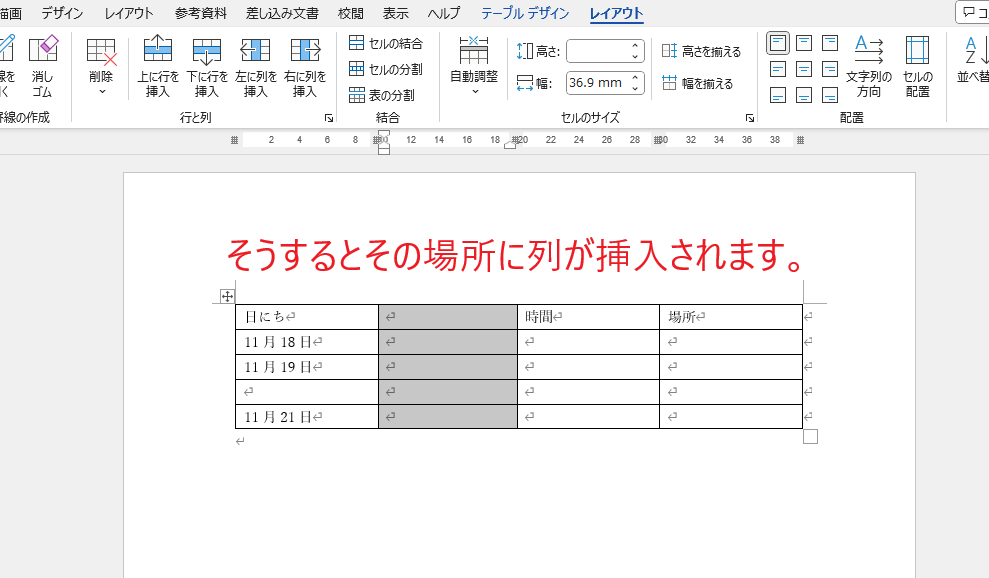Open the Delete (削除) table menu
This screenshot has width=989, height=578.
click(101, 66)
